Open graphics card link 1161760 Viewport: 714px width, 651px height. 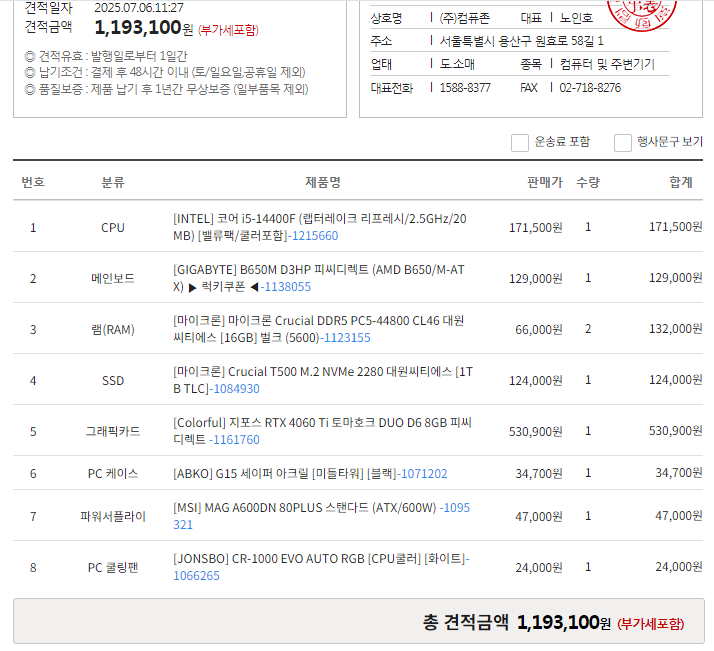click(x=234, y=440)
